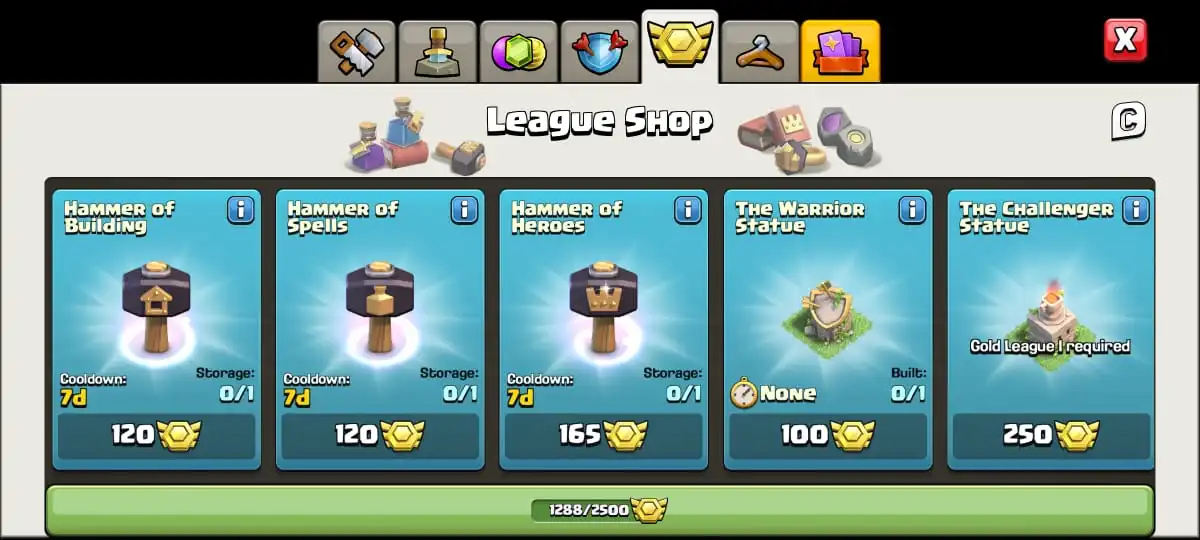Screen dimensions: 1200x540
Task: Click the C icon beside League Shop
Action: (1128, 121)
